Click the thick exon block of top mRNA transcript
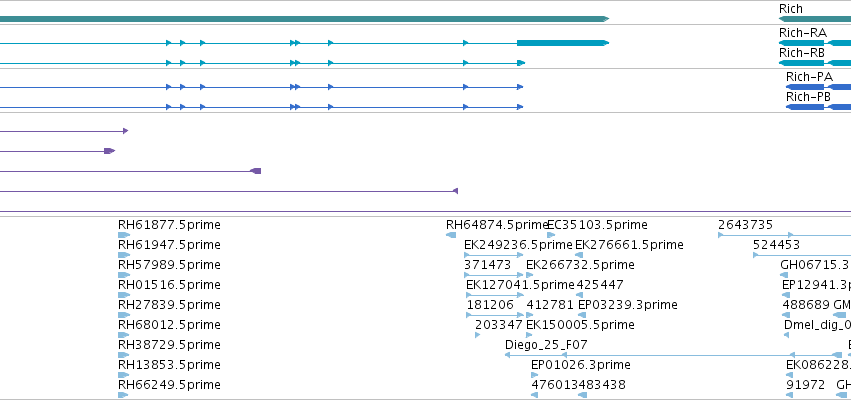Viewport: 851px width, 400px height. [563, 43]
